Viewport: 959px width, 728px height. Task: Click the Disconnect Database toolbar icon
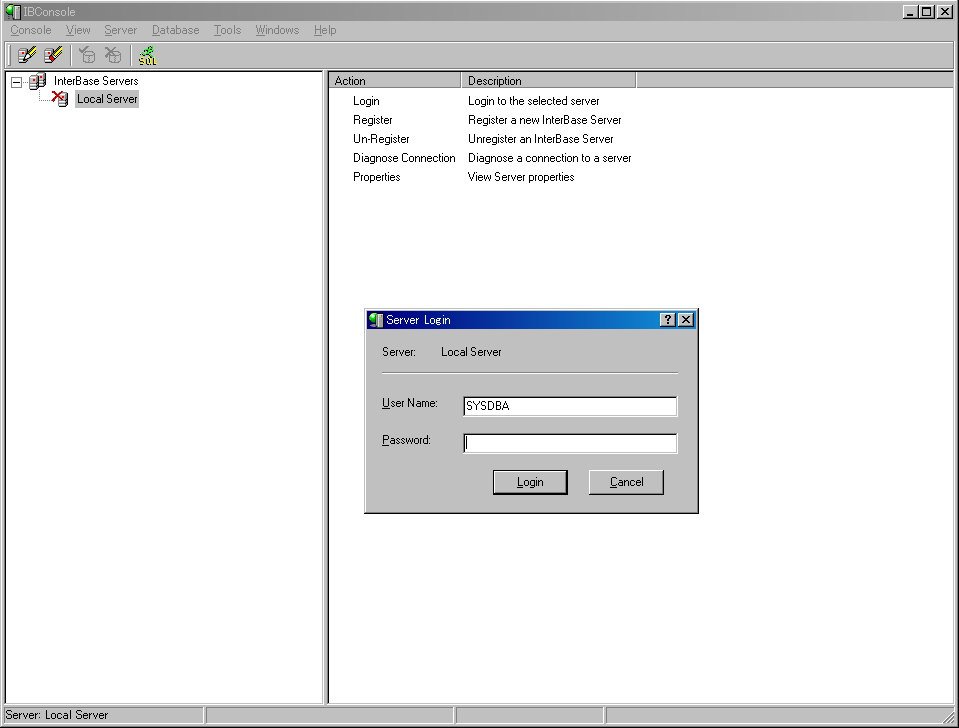click(x=113, y=55)
